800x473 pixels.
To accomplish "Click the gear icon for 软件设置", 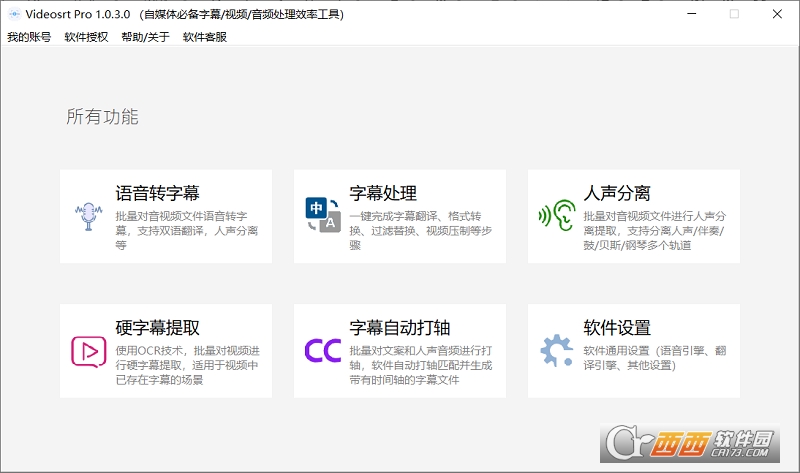I will (556, 351).
